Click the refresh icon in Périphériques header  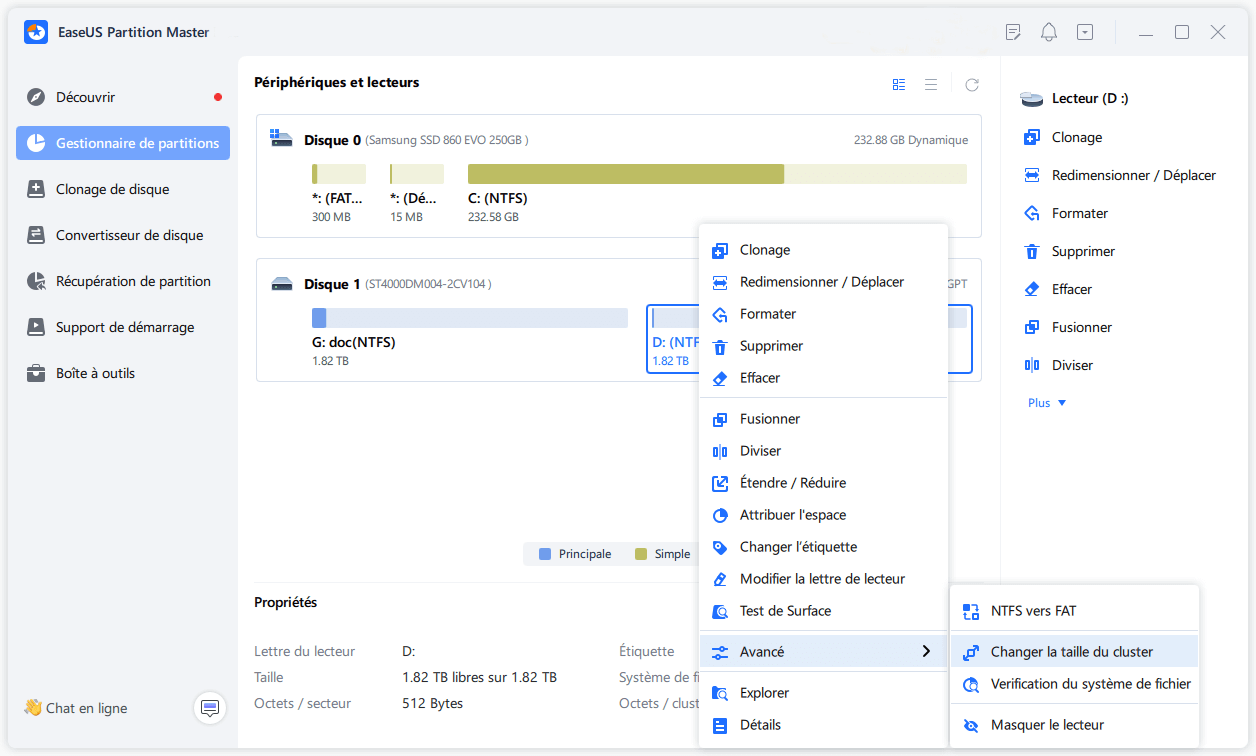tap(971, 85)
